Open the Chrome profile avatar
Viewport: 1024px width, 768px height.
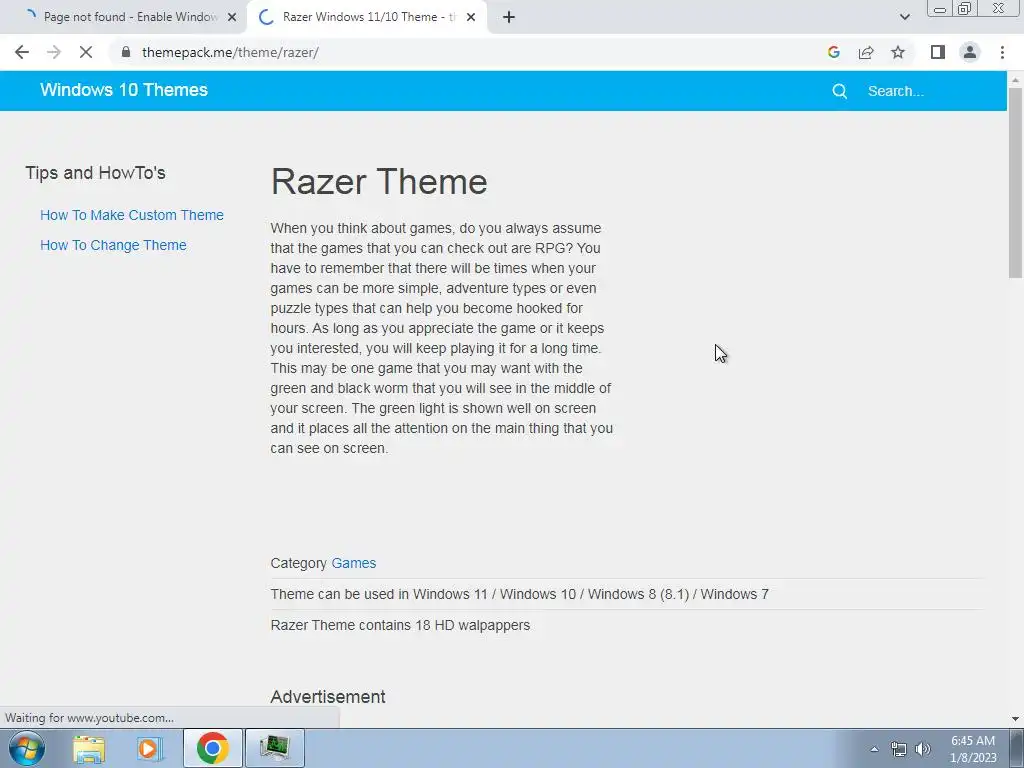point(970,52)
